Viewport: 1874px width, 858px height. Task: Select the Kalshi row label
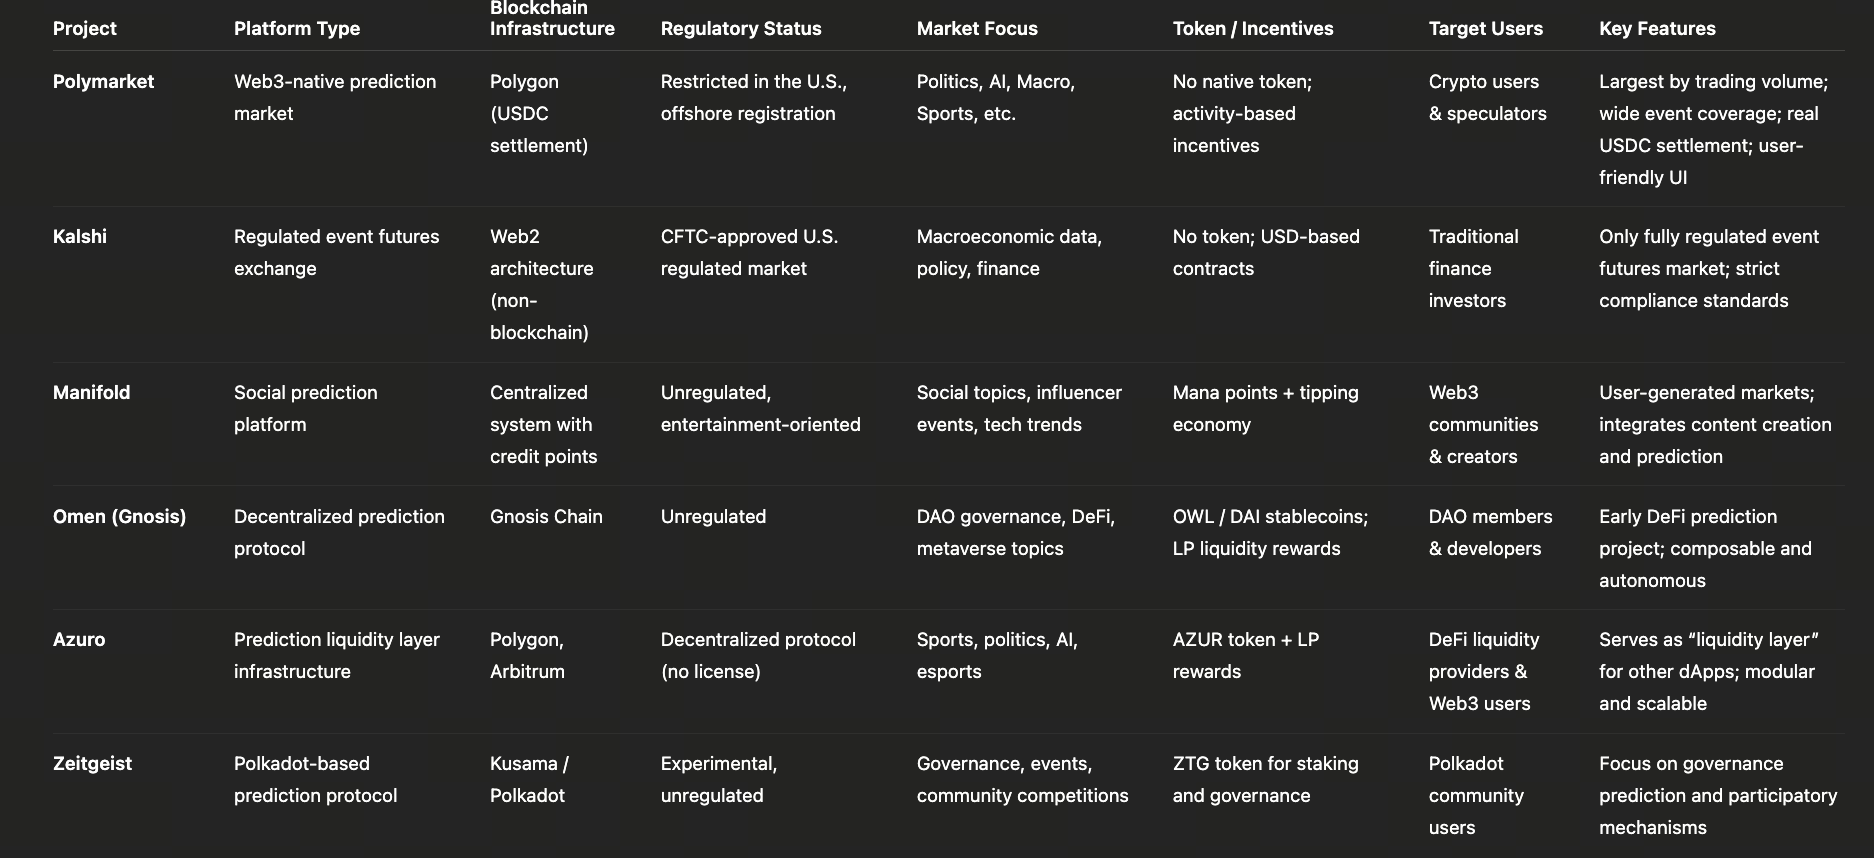point(80,236)
